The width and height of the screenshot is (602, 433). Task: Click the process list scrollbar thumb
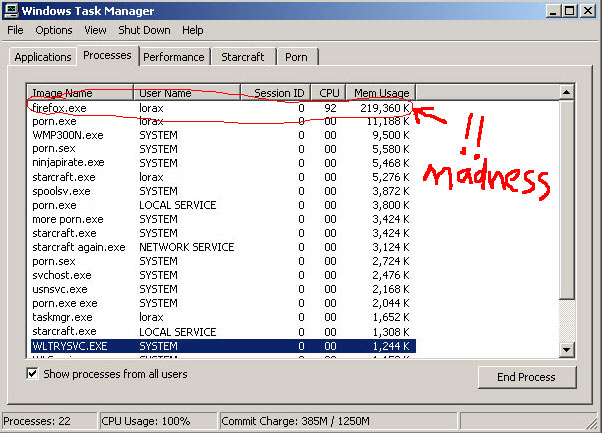pos(567,200)
